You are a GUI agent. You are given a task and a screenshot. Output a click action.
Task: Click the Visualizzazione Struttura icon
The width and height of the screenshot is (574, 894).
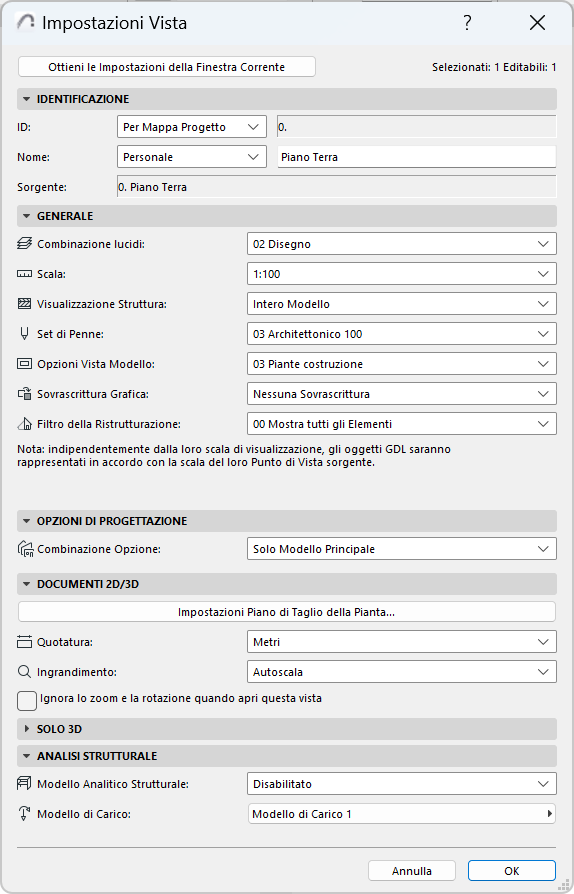[x=25, y=304]
